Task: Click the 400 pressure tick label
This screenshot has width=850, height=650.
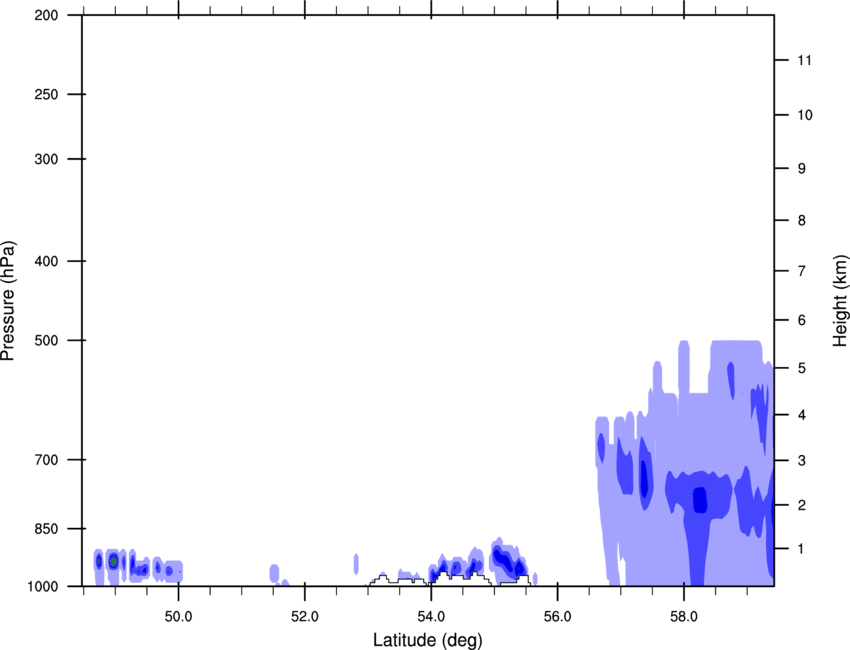Action: point(46,261)
